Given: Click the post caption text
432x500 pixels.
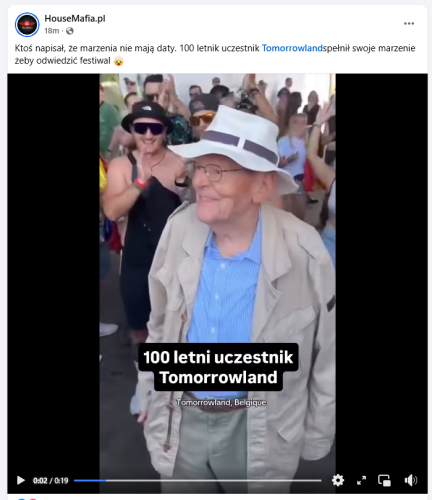Looking at the screenshot, I should [215, 54].
